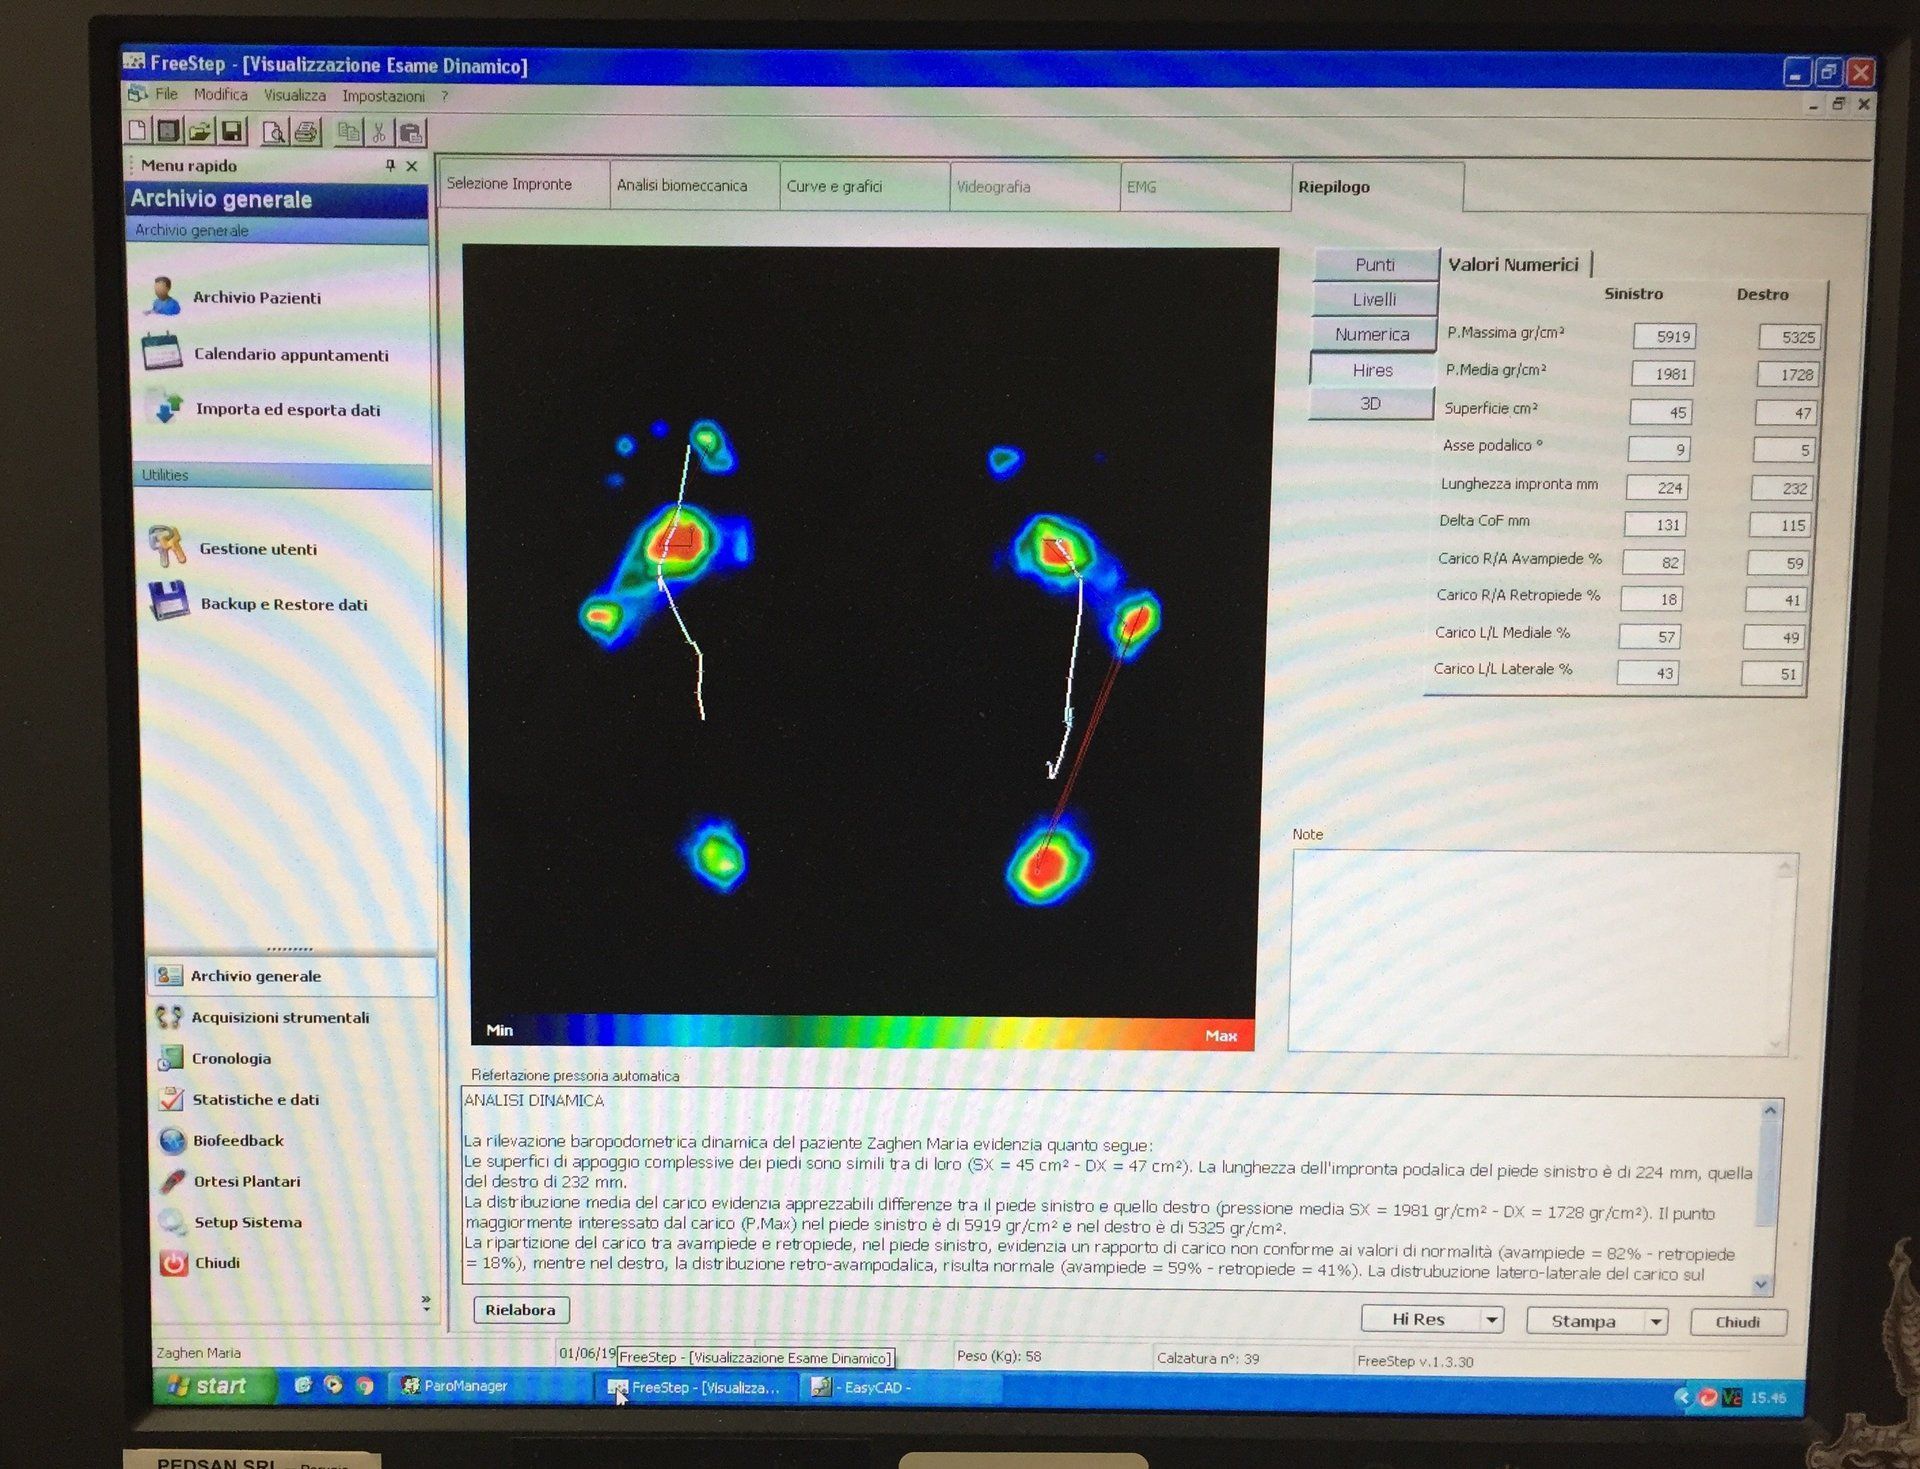Open the ? help menu
The image size is (1920, 1469).
coord(445,96)
